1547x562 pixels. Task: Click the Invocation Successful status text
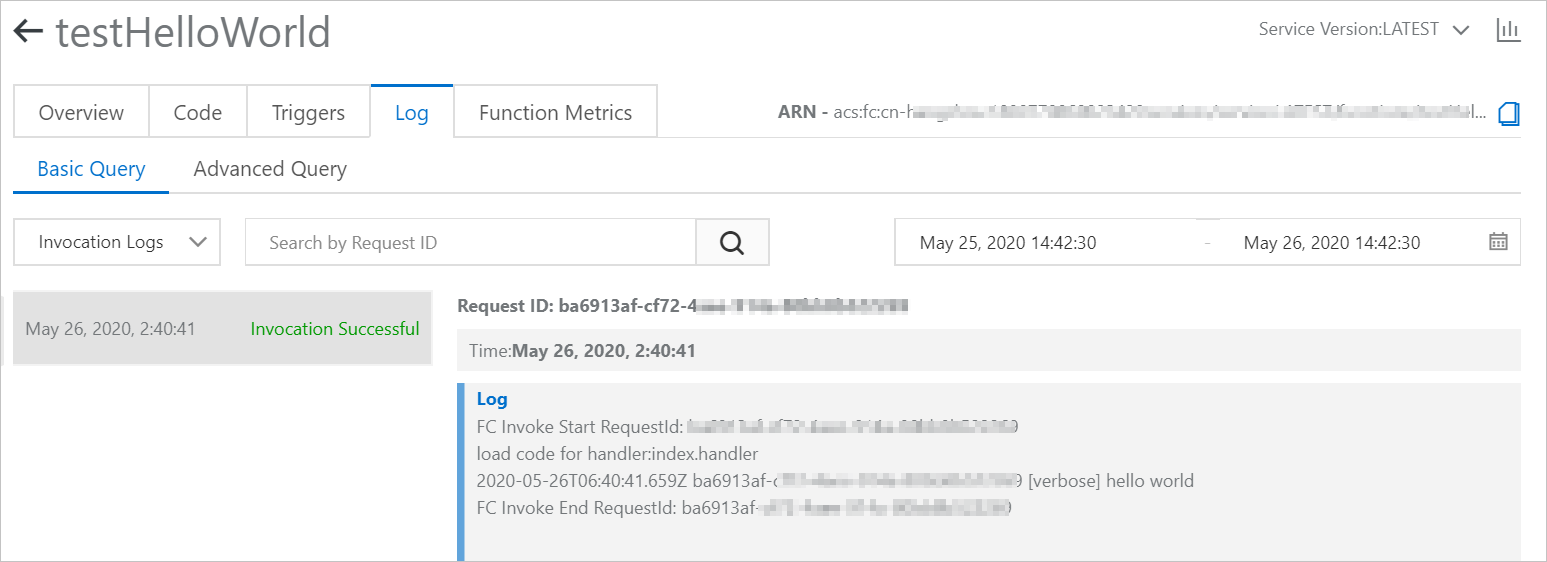[335, 329]
